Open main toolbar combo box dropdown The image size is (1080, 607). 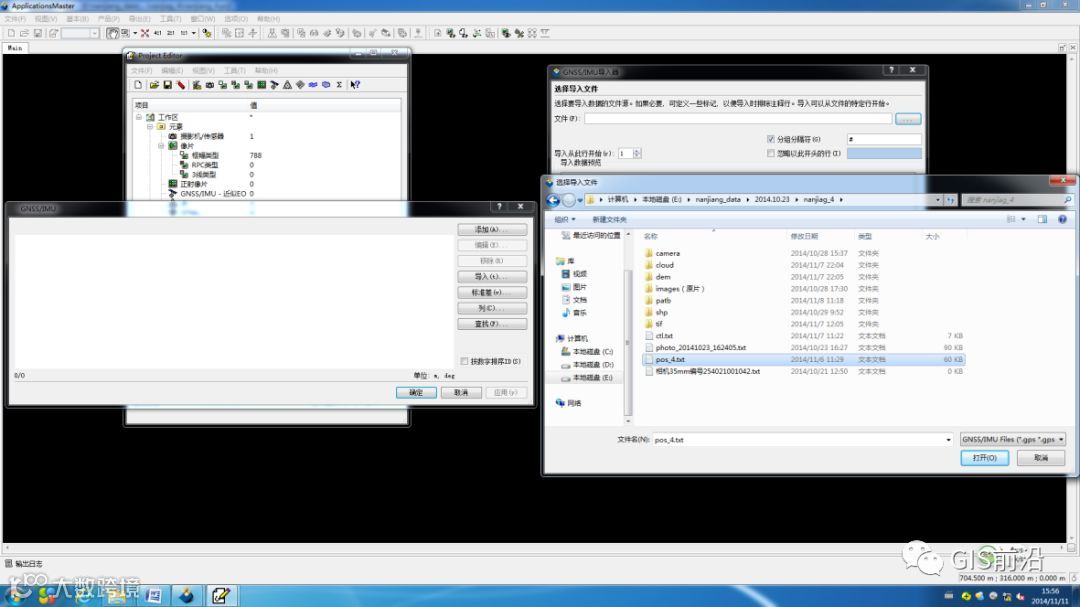tap(94, 33)
